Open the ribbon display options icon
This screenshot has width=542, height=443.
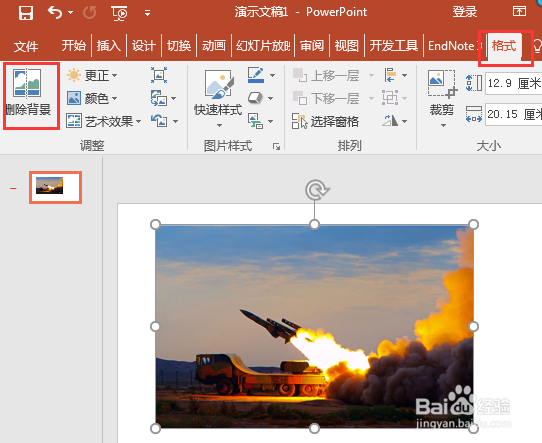click(x=519, y=11)
